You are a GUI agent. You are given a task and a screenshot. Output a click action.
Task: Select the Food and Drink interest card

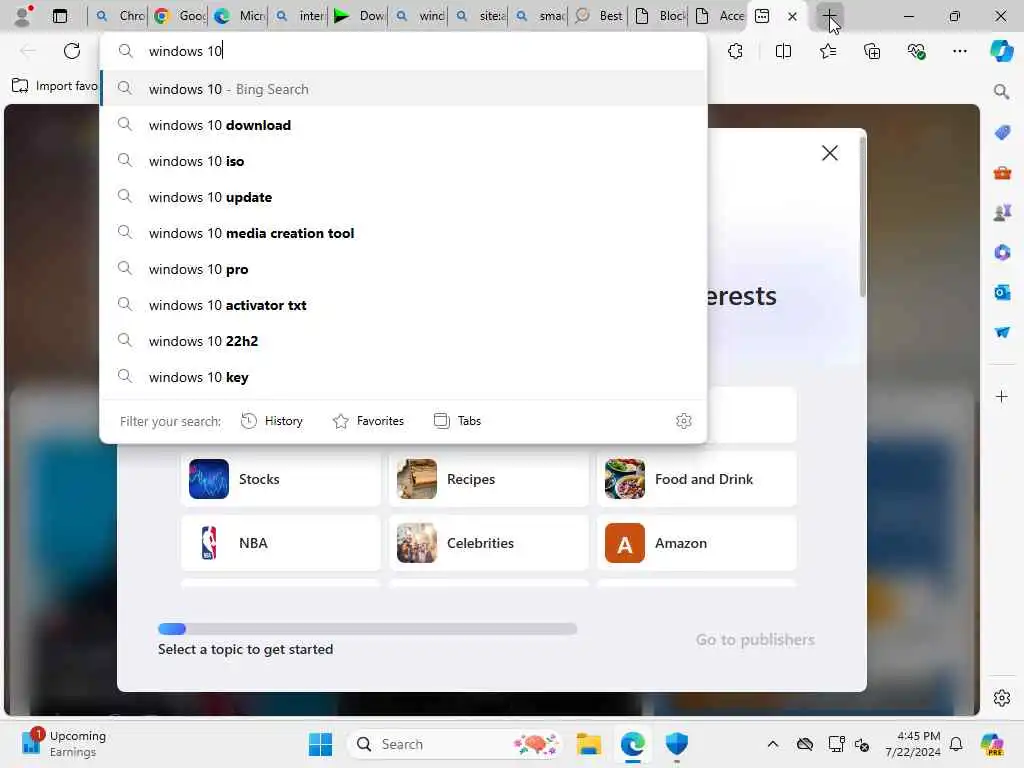pyautogui.click(x=697, y=479)
